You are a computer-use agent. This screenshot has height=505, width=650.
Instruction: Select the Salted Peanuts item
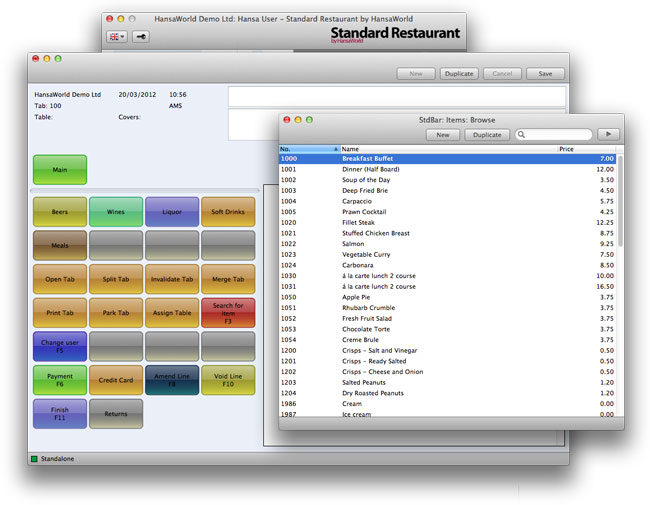pos(448,383)
